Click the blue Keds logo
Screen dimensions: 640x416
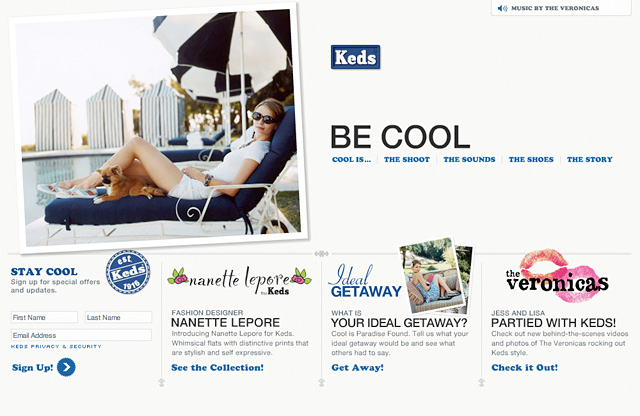[356, 57]
